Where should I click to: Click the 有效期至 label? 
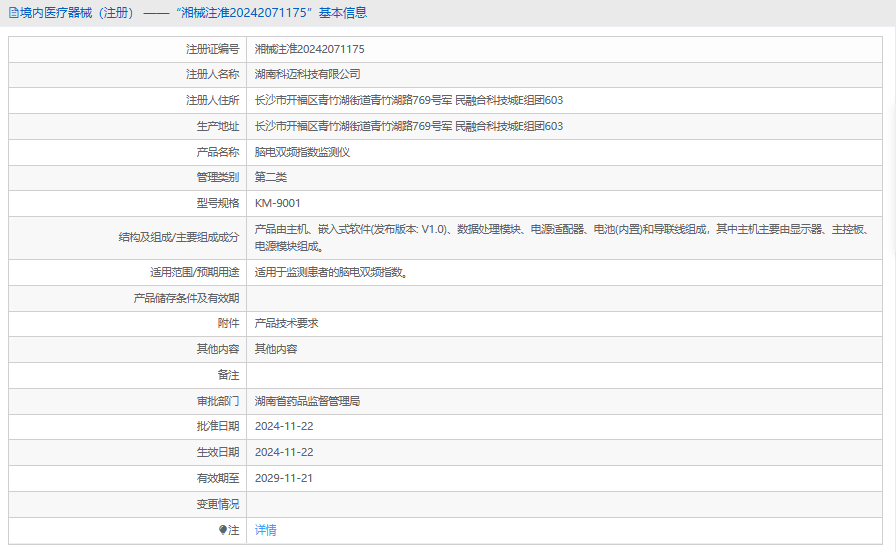click(218, 478)
